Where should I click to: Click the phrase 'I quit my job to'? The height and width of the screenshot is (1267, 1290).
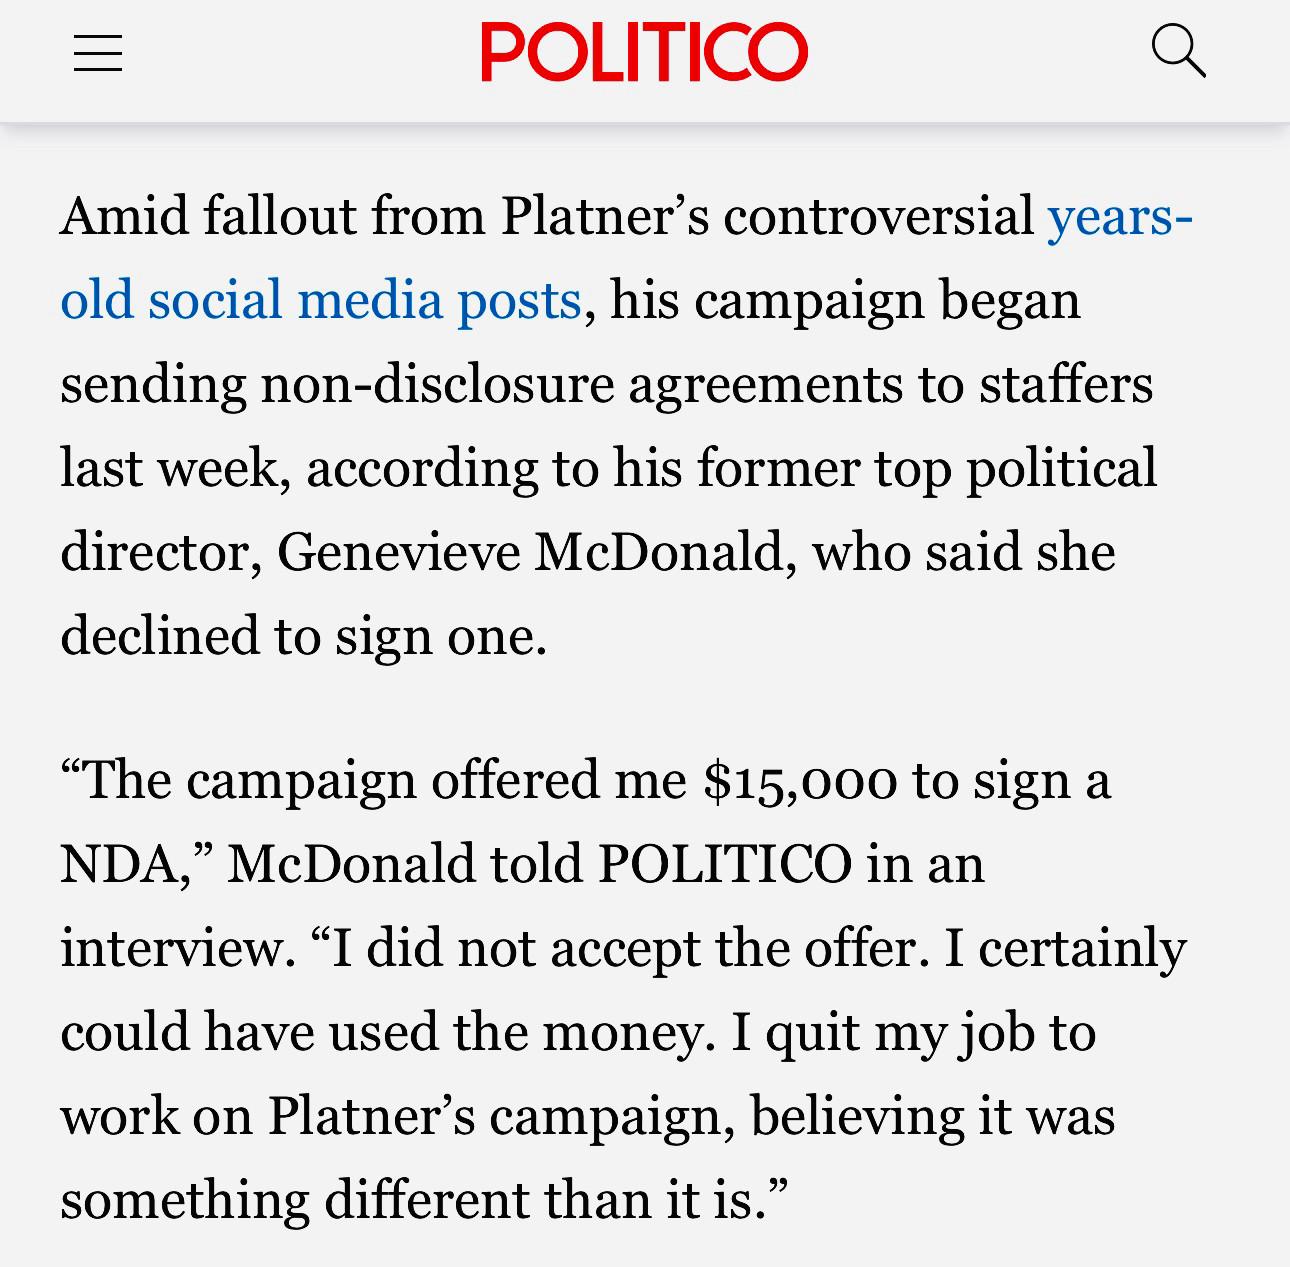tap(913, 1032)
